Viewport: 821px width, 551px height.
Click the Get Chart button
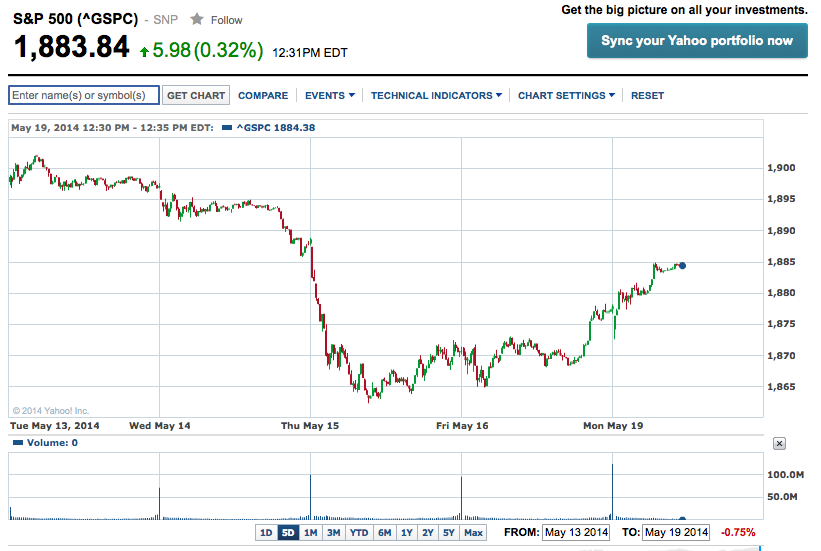tap(196, 95)
